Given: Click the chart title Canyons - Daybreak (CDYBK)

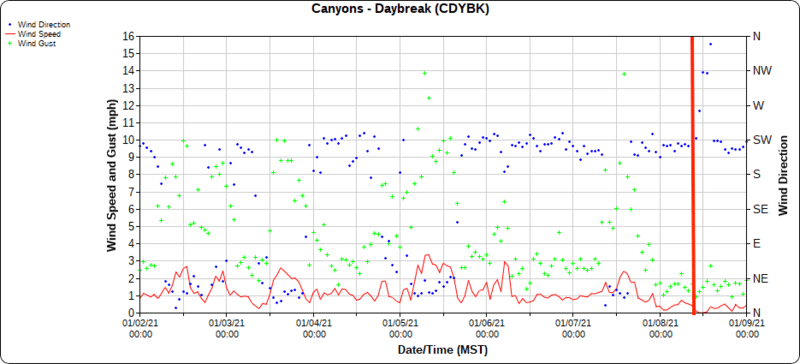Looking at the screenshot, I should (x=401, y=9).
